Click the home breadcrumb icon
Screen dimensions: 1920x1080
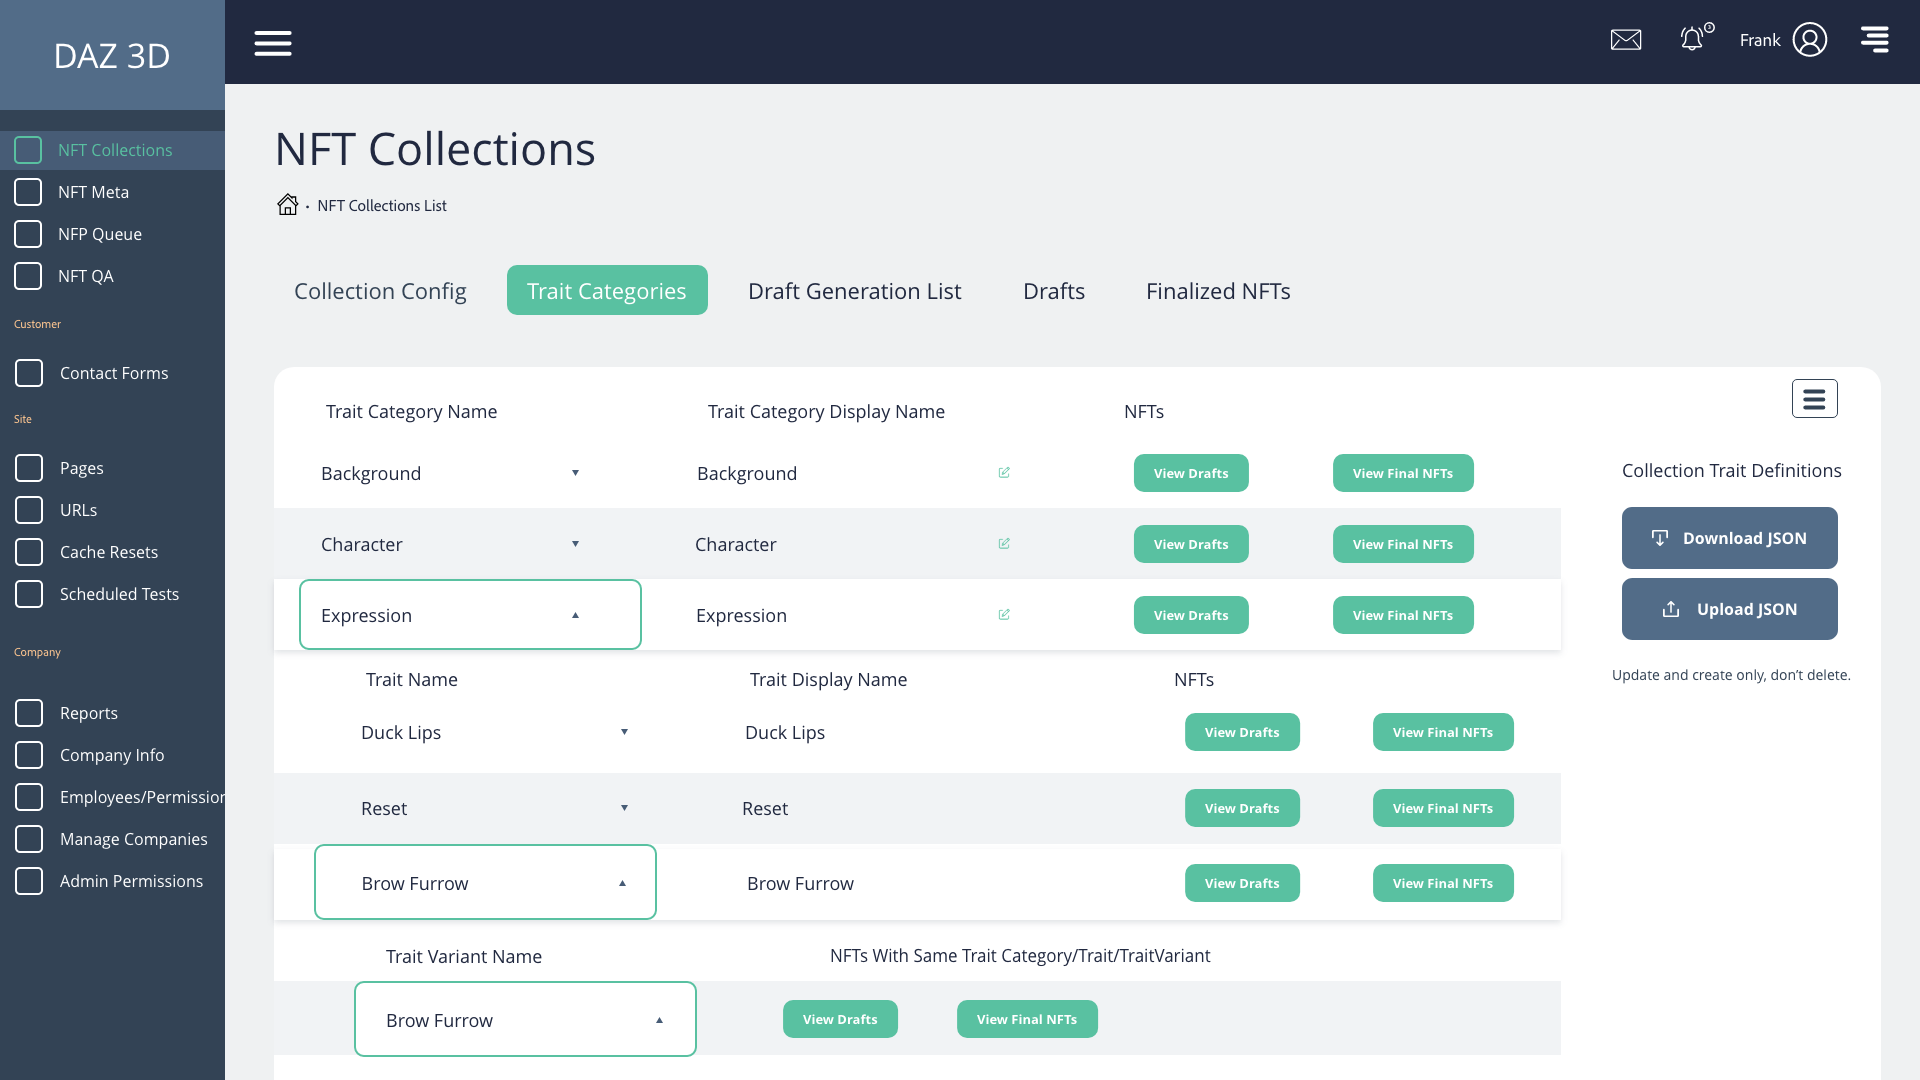coord(287,205)
